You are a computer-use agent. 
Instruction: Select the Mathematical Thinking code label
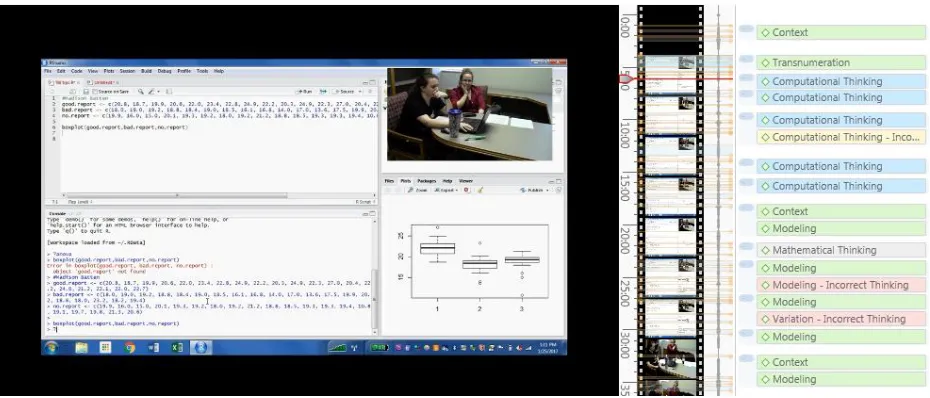coord(840,250)
